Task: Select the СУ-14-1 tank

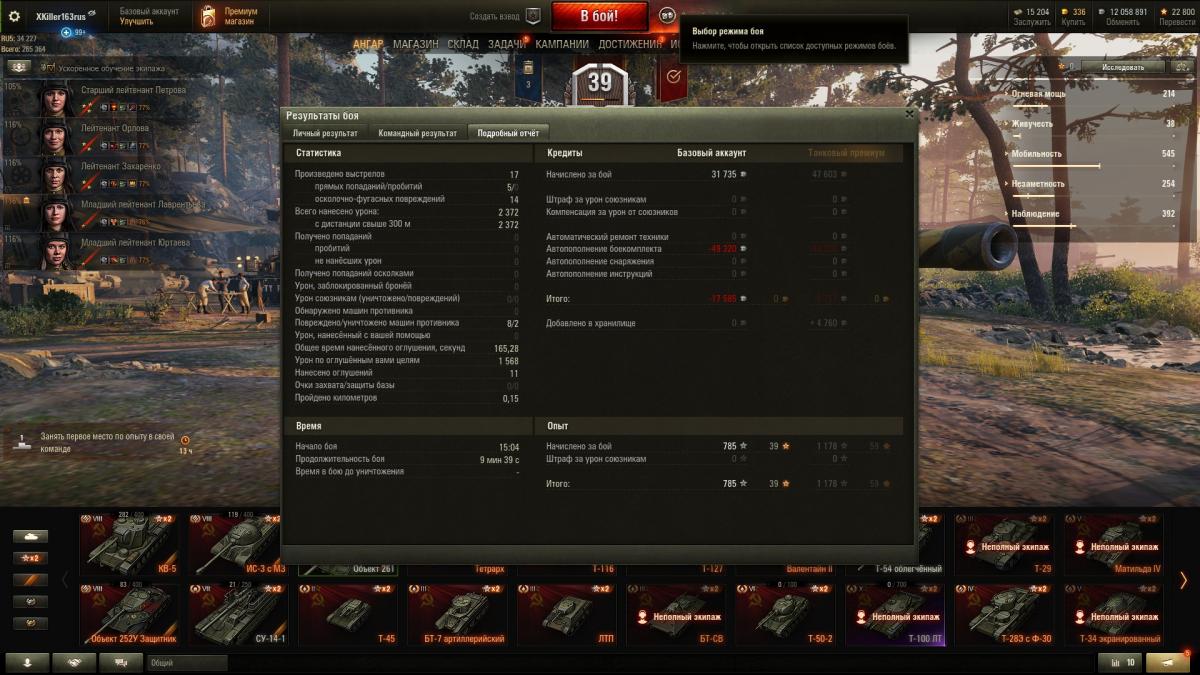Action: [237, 613]
